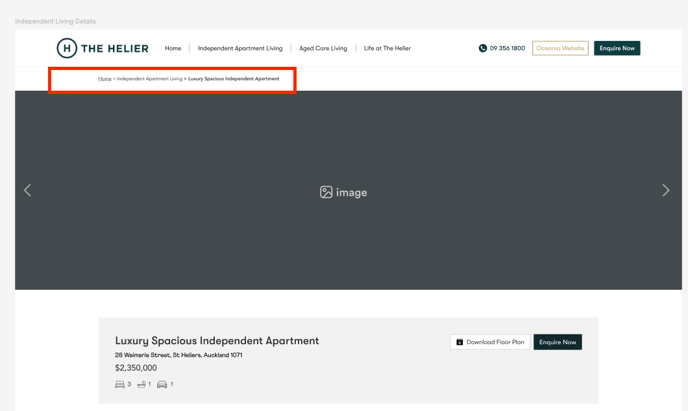Go to previous carousel image

coord(27,190)
